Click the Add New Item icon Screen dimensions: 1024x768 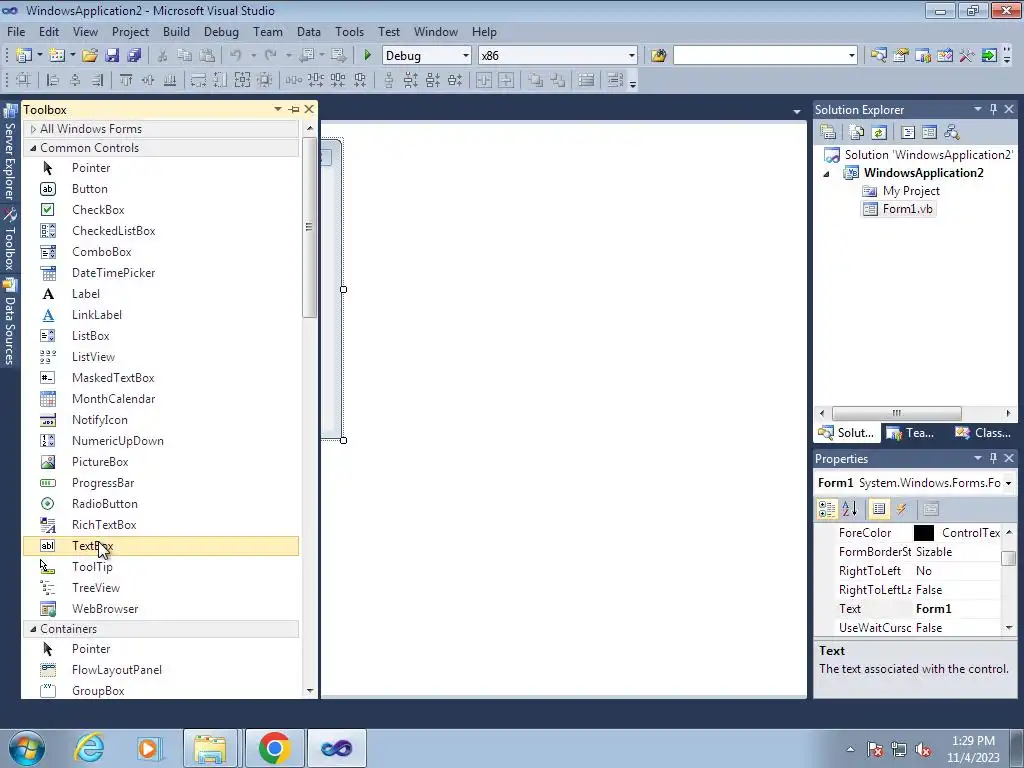[x=57, y=56]
